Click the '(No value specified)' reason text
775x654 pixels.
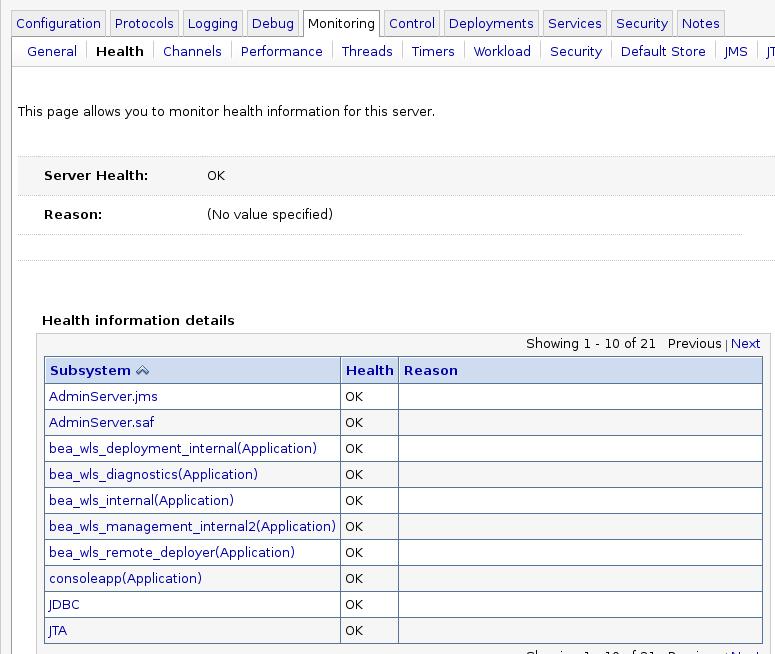[270, 215]
